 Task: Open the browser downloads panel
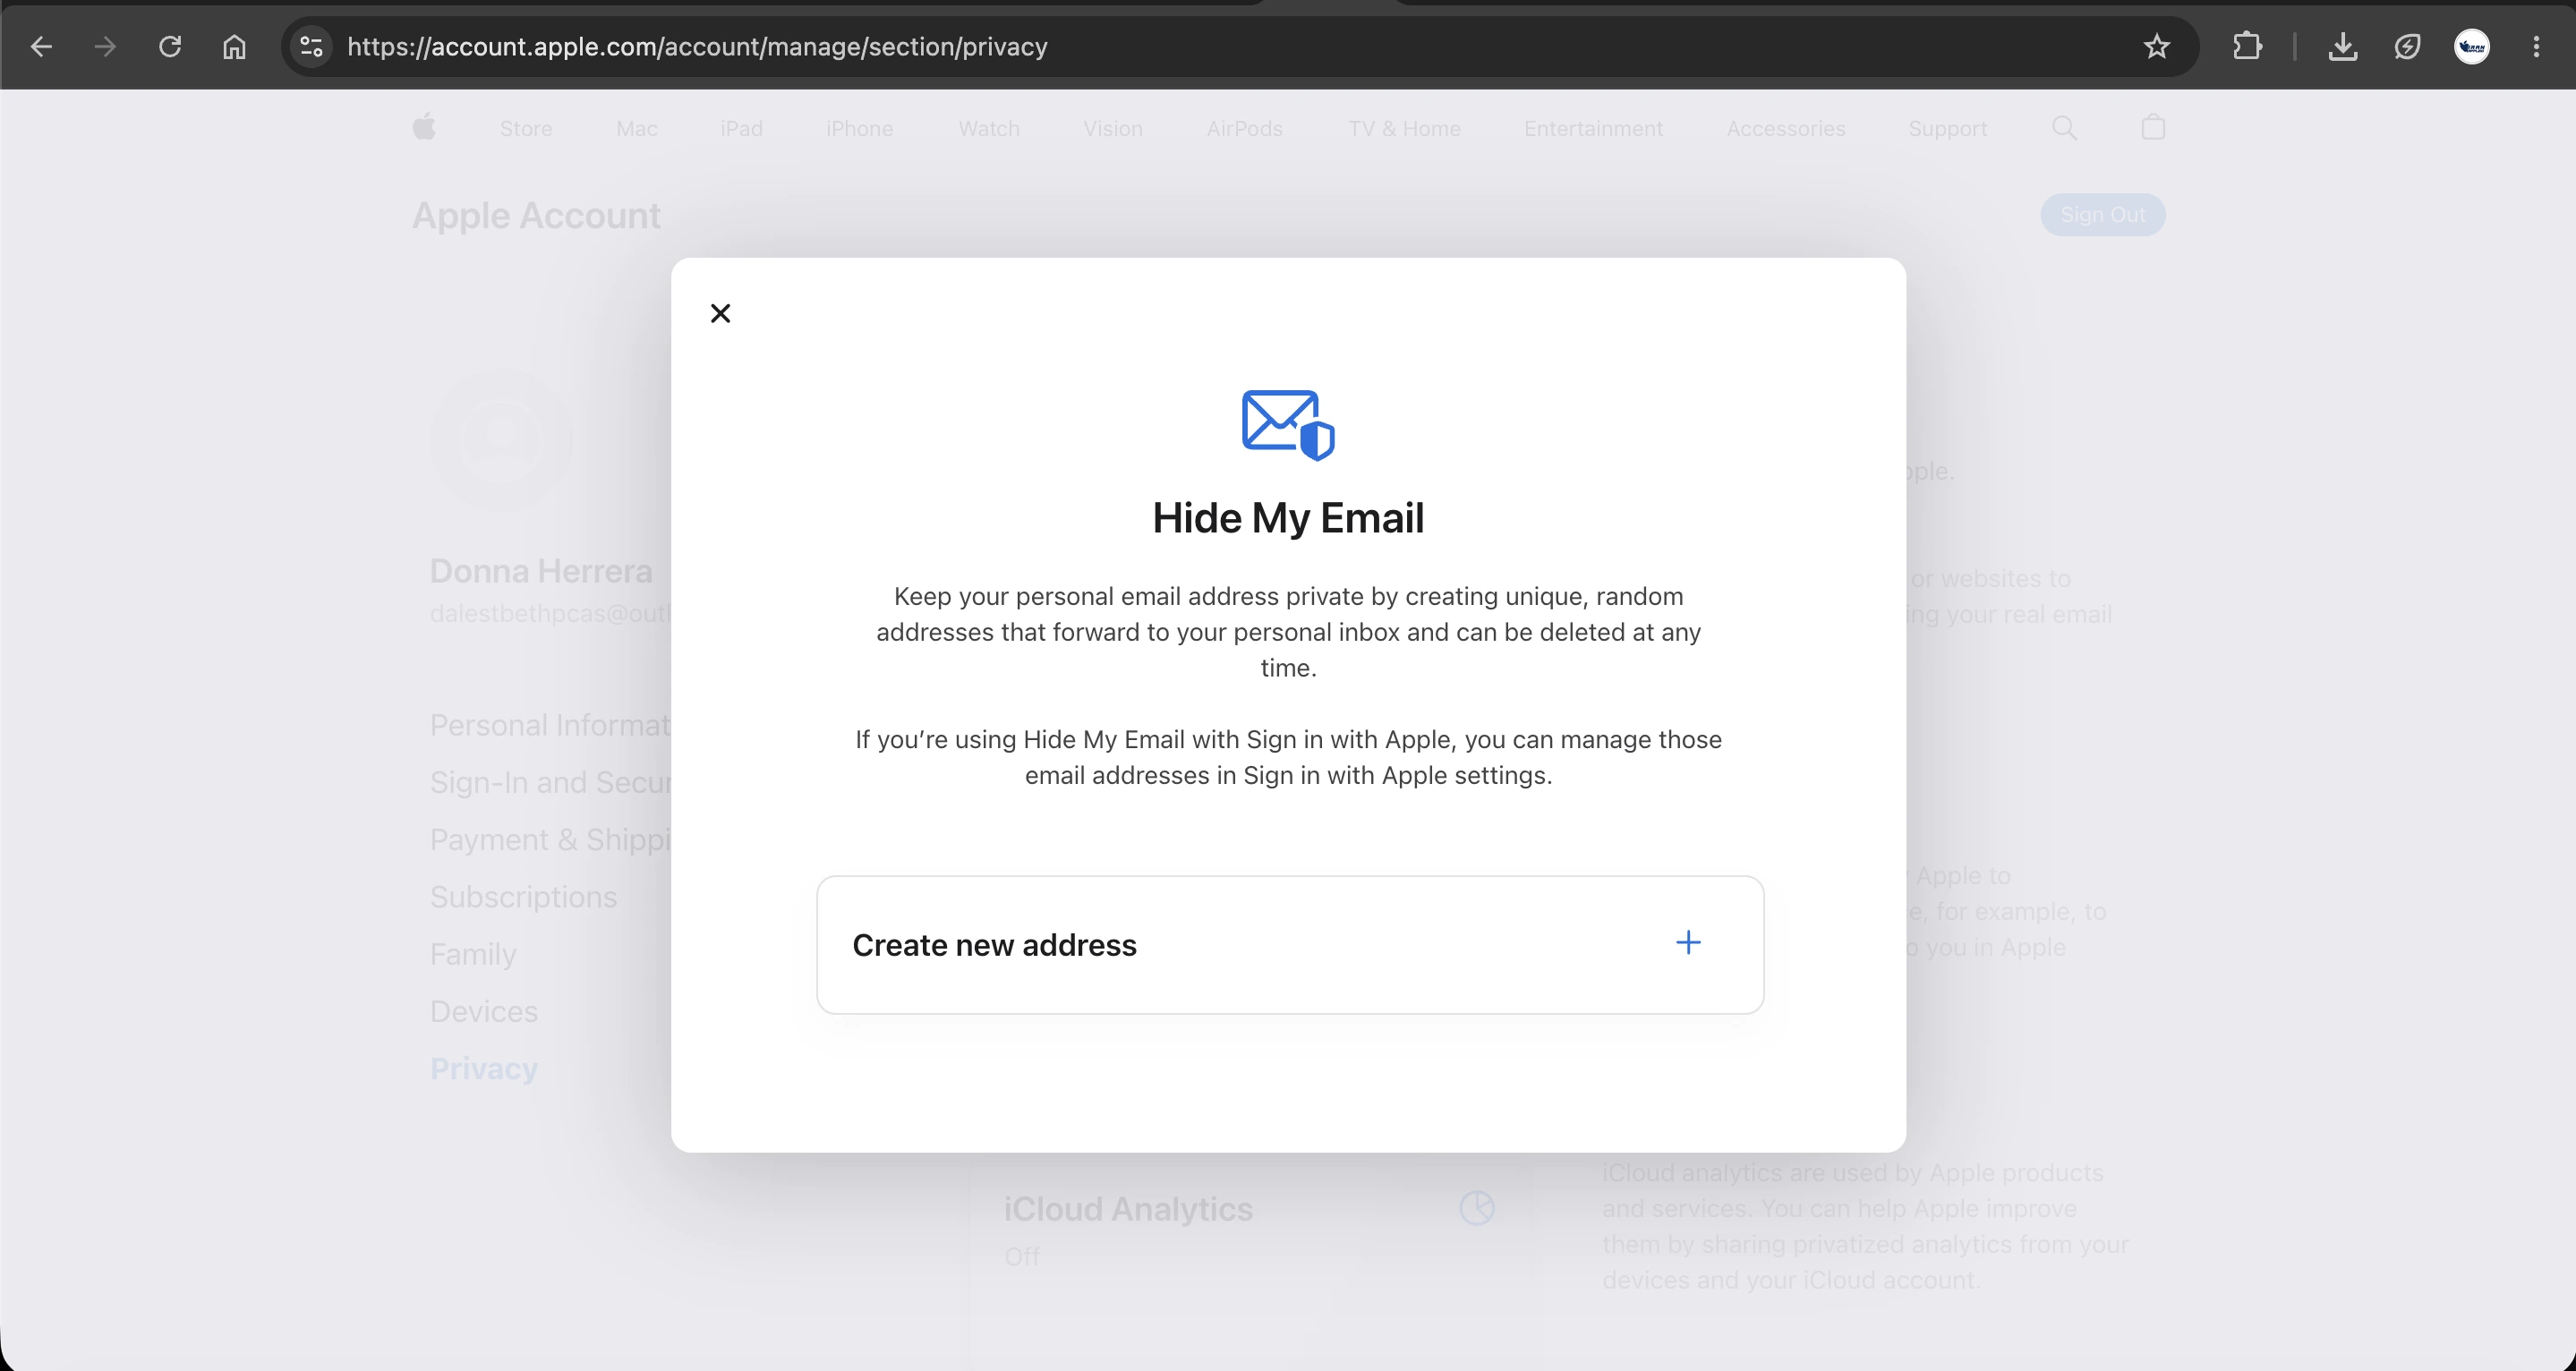coord(2343,46)
